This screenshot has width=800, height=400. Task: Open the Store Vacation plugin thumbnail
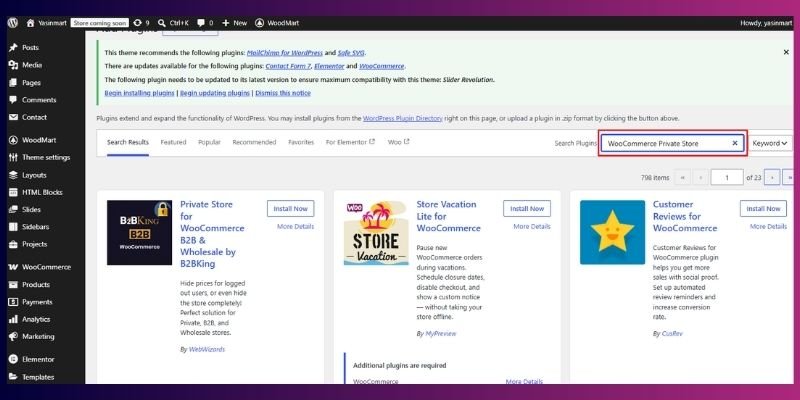pyautogui.click(x=376, y=233)
